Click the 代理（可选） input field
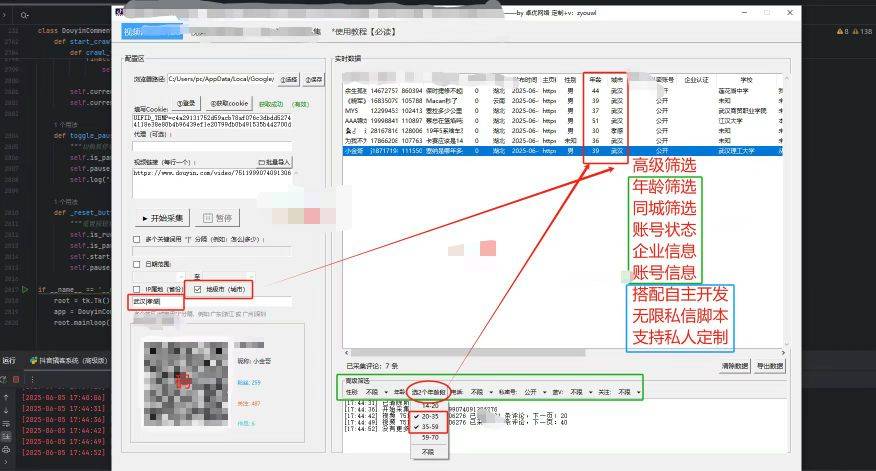Viewport: 876px width, 471px height. (x=212, y=146)
